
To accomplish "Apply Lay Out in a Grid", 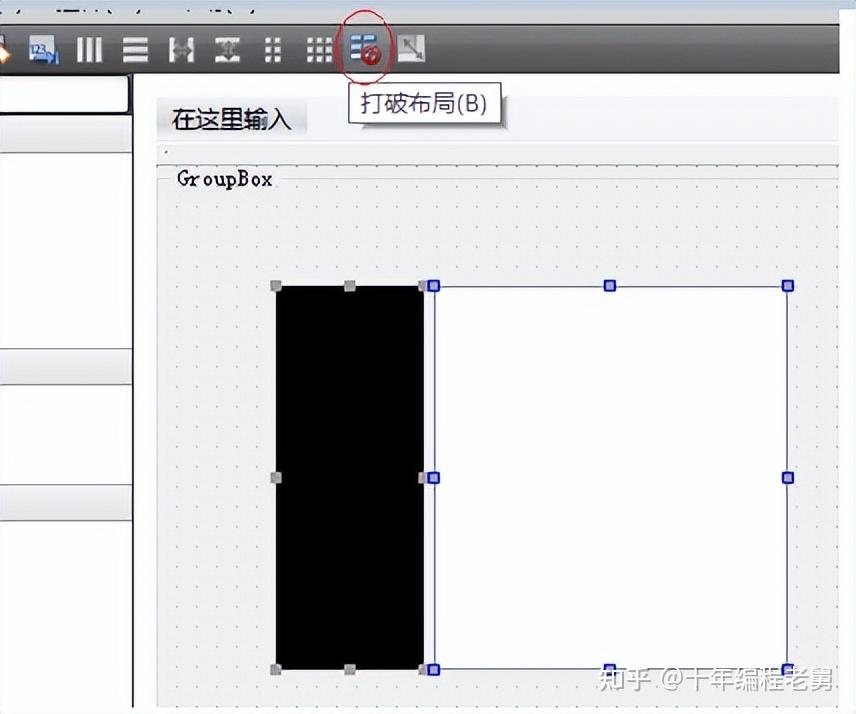I will pos(319,50).
